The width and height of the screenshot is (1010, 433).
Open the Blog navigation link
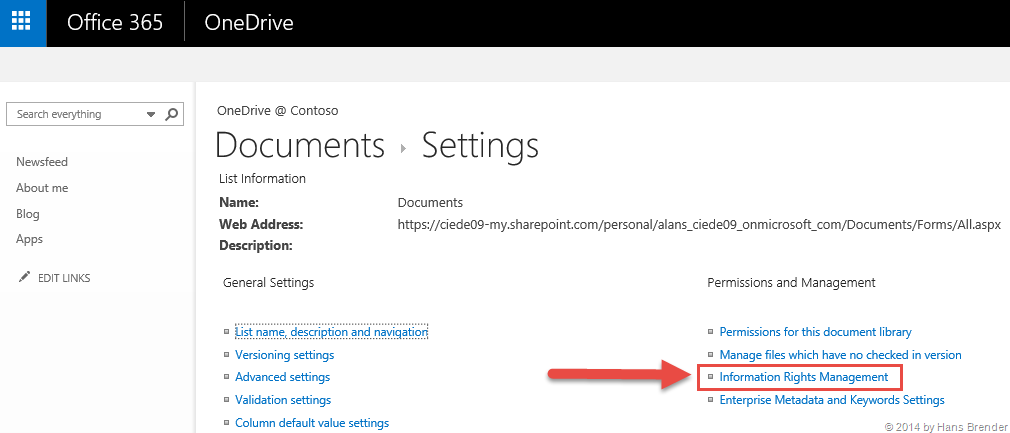point(28,214)
